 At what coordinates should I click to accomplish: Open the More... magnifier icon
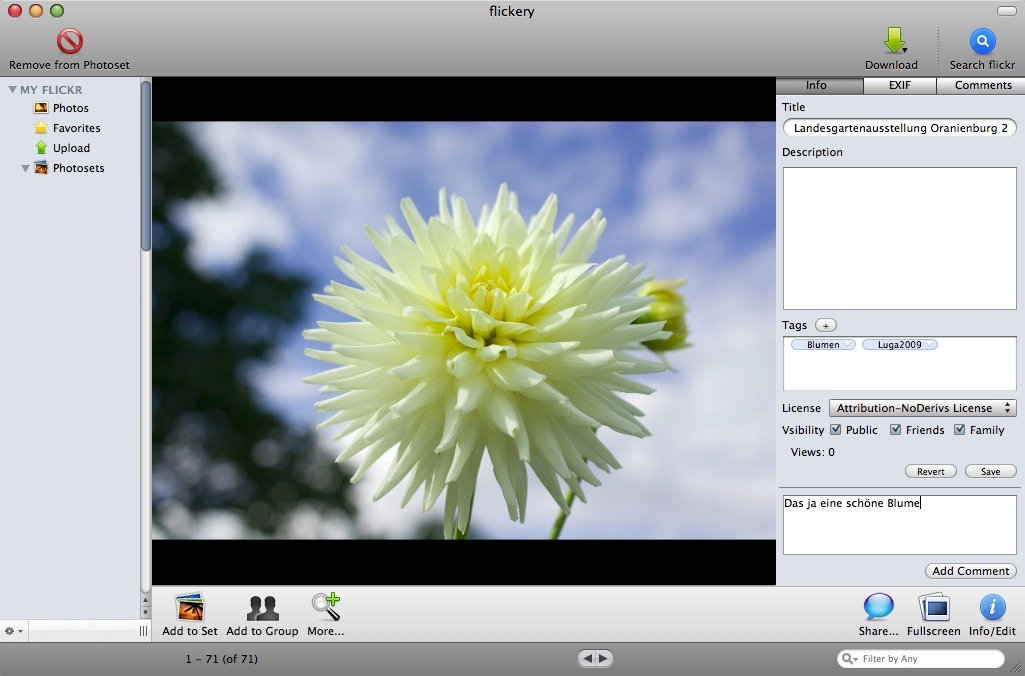[x=325, y=607]
